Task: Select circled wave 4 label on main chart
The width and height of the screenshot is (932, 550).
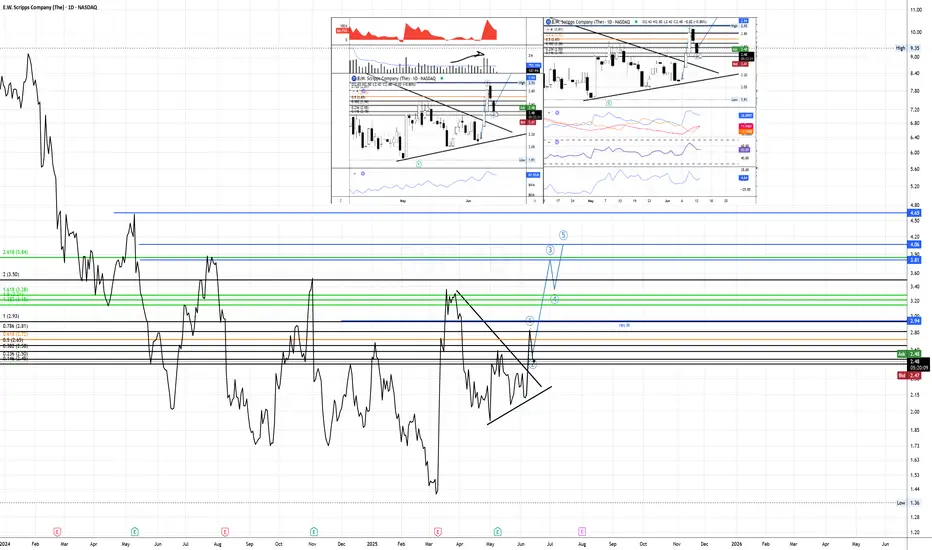Action: coord(554,299)
